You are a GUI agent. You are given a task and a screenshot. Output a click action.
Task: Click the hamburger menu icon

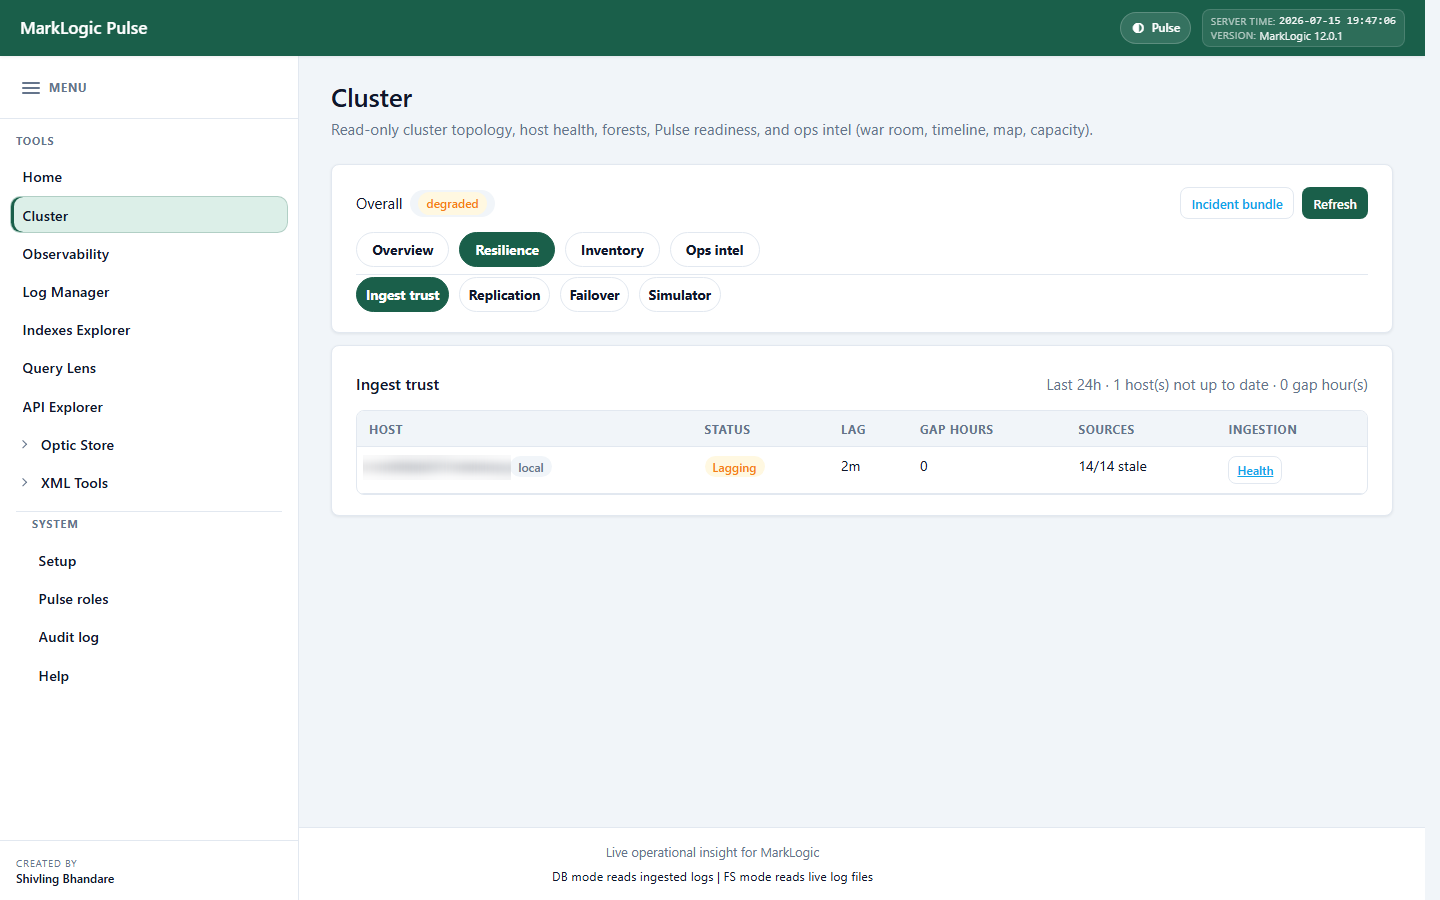click(x=31, y=88)
